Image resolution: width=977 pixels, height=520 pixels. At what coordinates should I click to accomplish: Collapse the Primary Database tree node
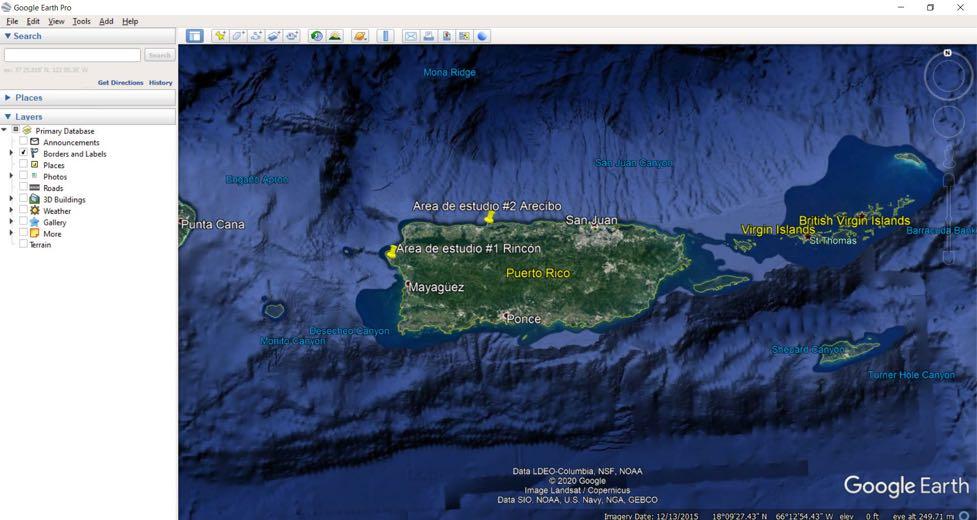point(4,130)
